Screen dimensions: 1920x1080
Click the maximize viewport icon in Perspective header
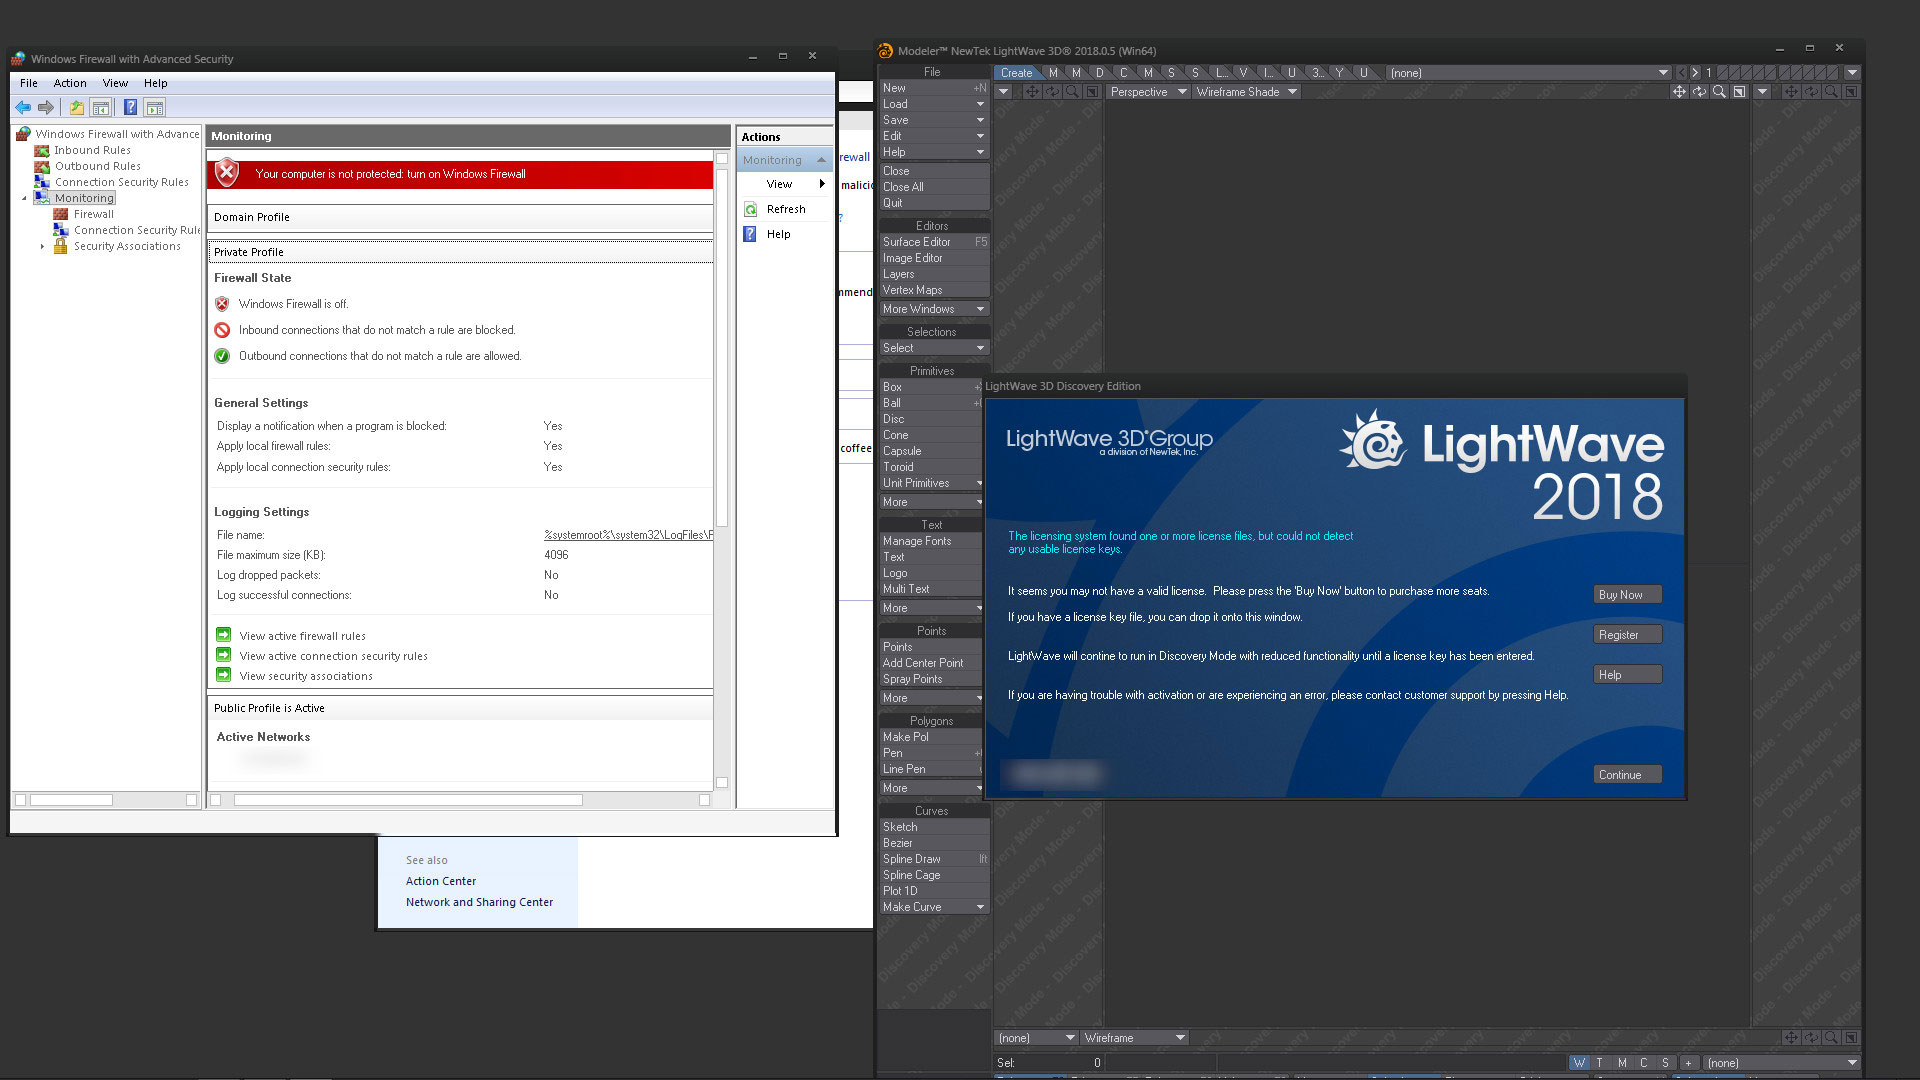[x=1739, y=92]
